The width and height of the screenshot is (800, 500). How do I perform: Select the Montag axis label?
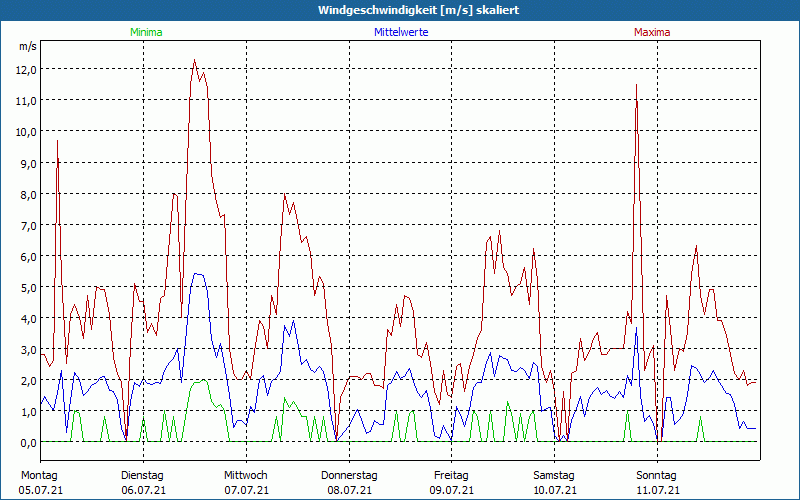39,475
